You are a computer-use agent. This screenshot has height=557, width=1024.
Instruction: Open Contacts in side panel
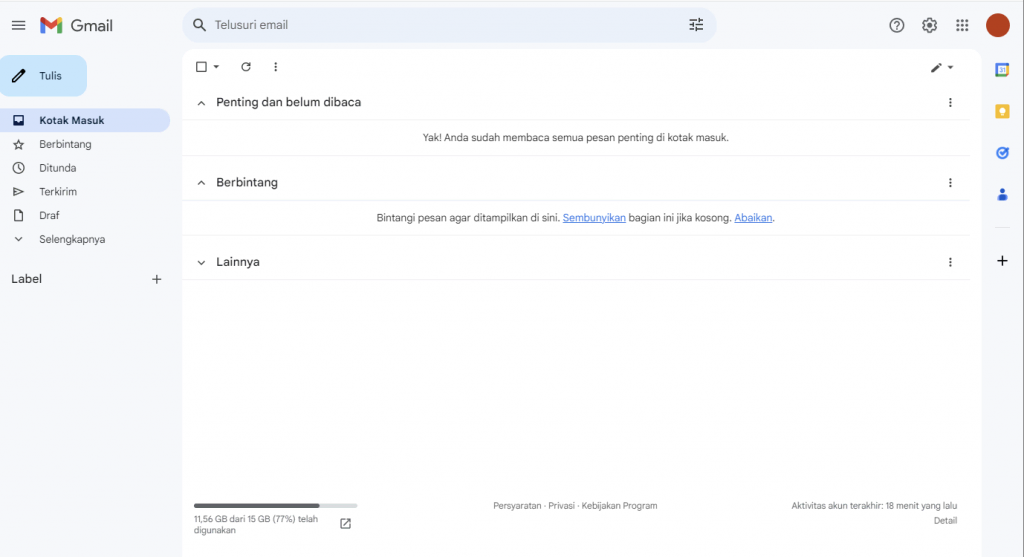coord(1002,195)
